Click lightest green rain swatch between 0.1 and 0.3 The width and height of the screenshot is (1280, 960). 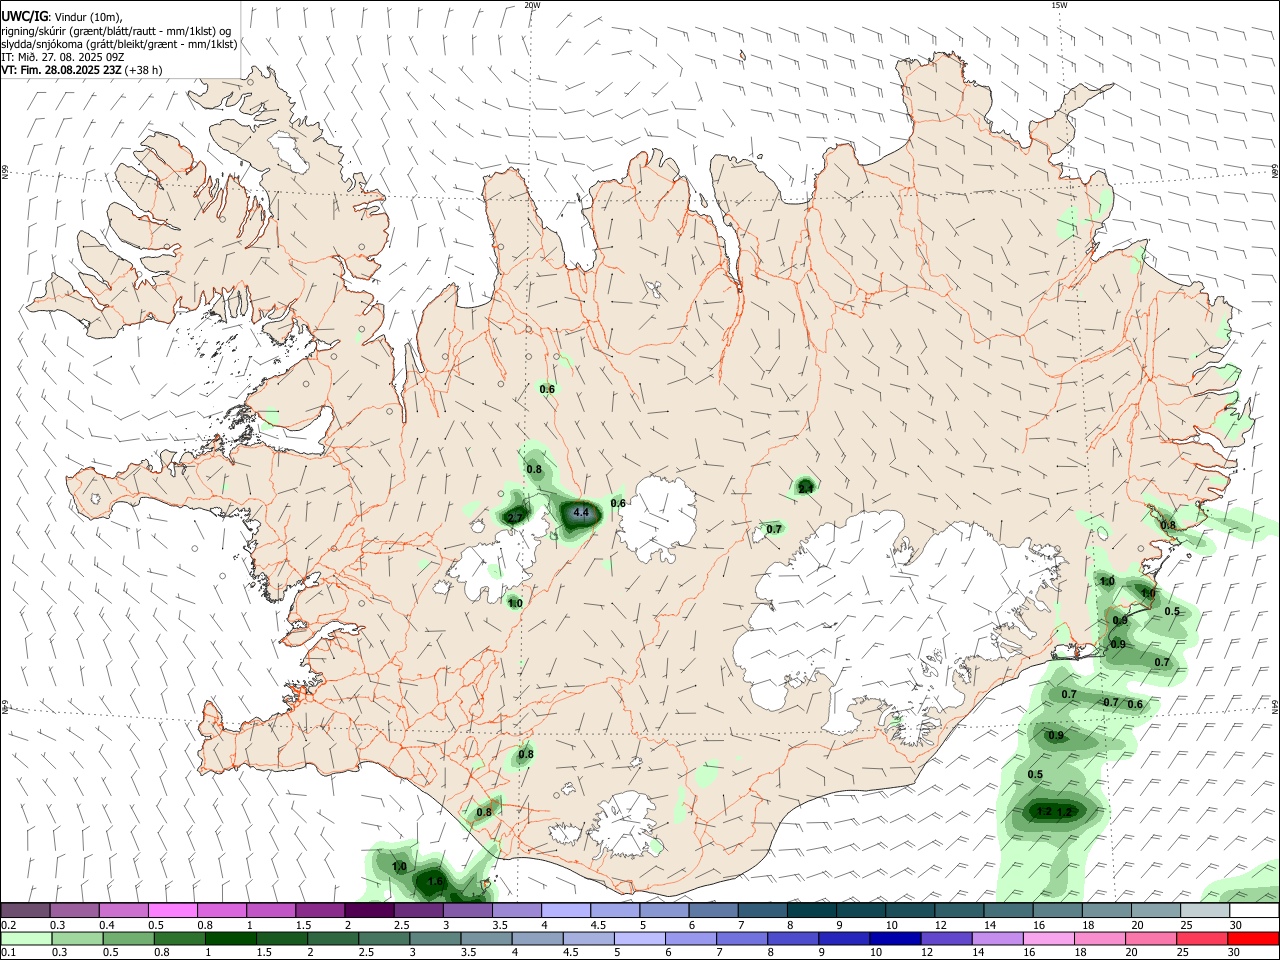click(x=25, y=939)
